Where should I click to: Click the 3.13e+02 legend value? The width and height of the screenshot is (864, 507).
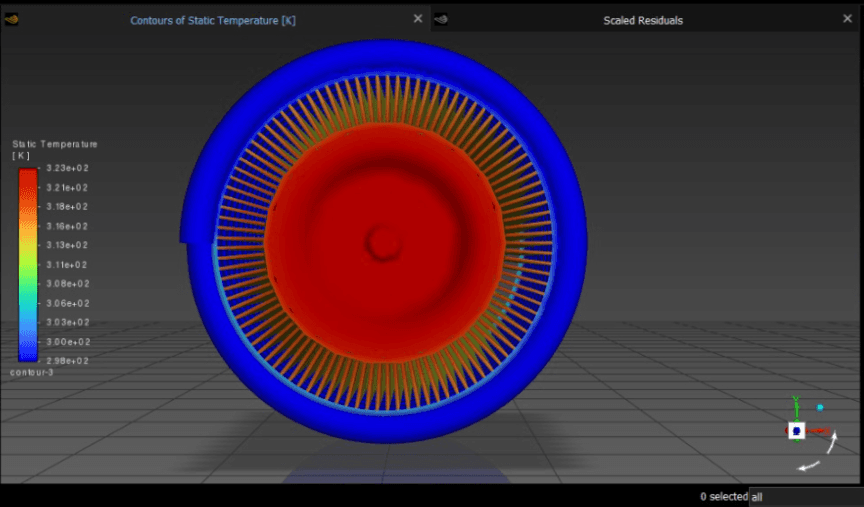pyautogui.click(x=67, y=245)
